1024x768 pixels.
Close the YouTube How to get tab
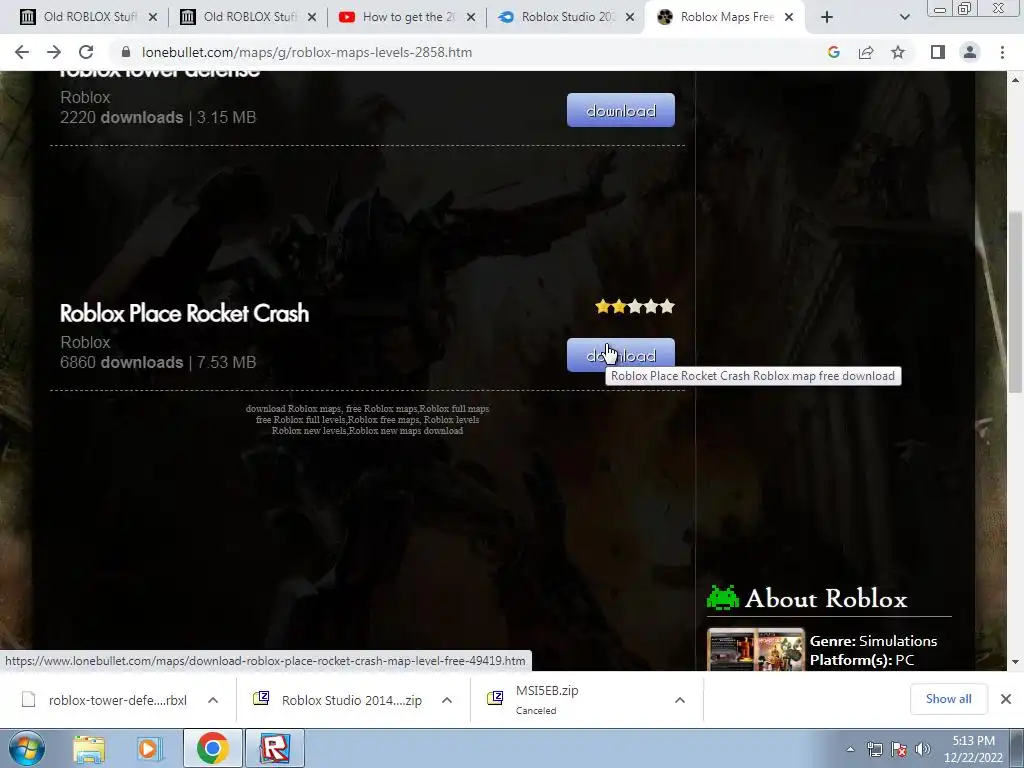471,17
